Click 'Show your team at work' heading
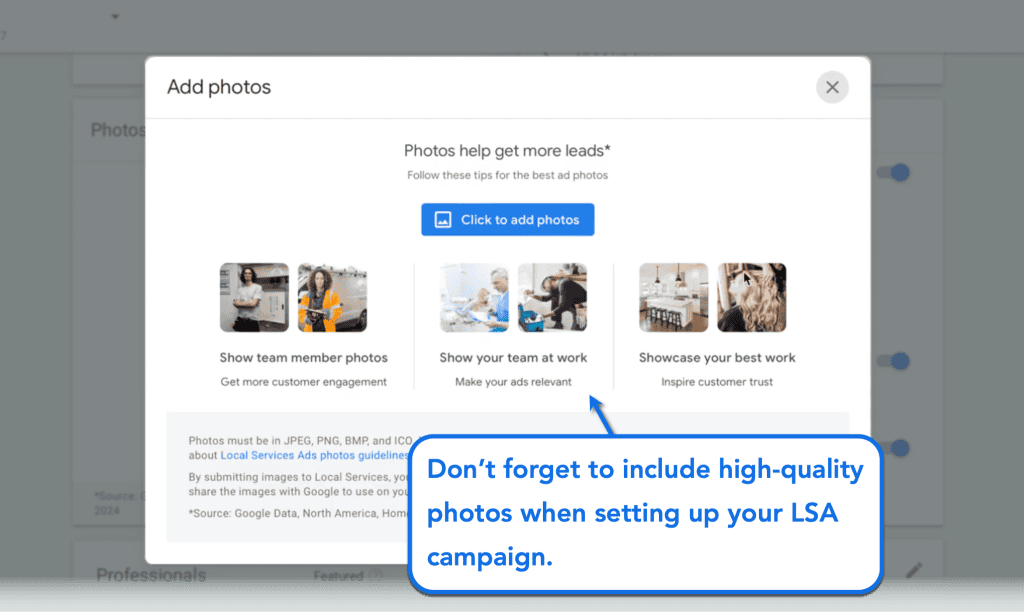Screen dimensions: 1024x612 (x=513, y=357)
